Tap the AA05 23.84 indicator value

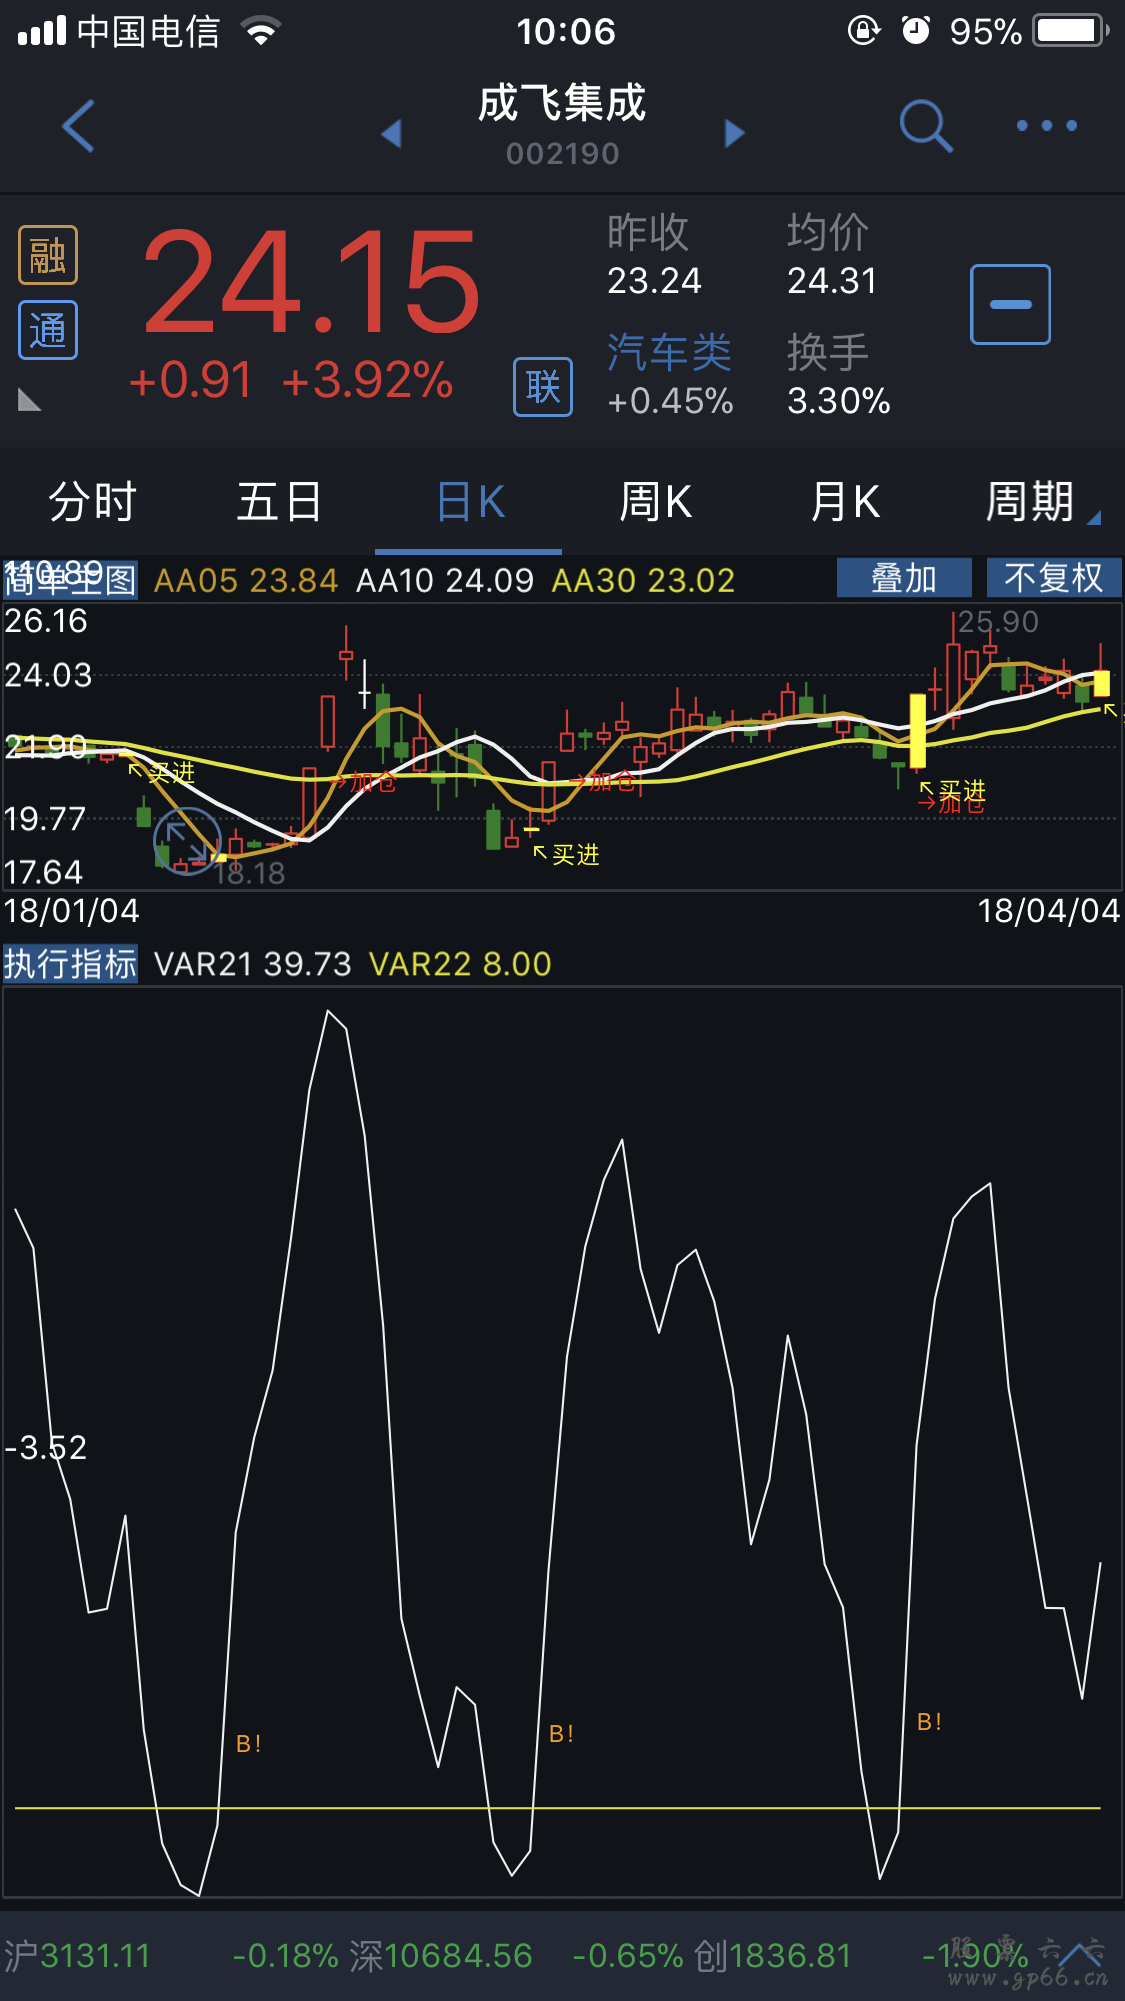coord(246,580)
